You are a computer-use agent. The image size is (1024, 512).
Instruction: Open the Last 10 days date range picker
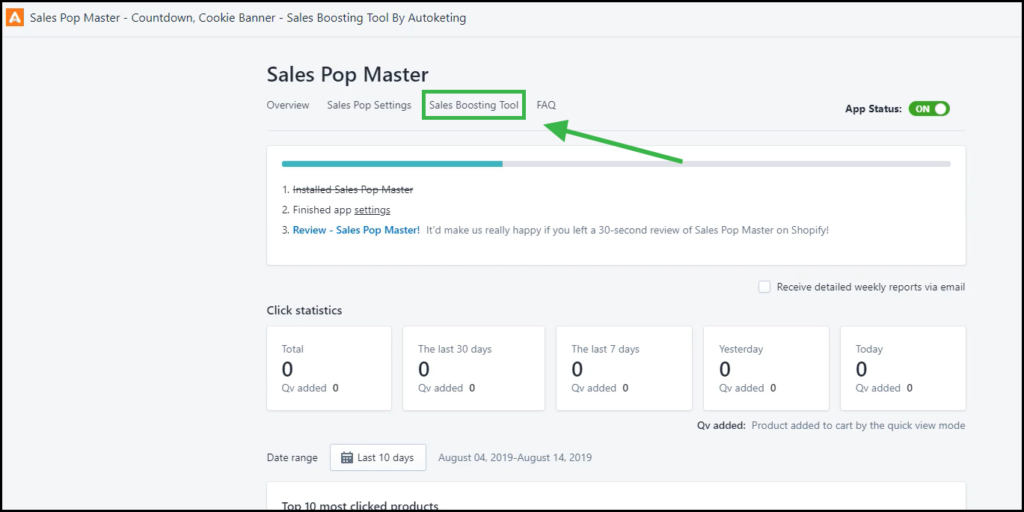point(377,458)
